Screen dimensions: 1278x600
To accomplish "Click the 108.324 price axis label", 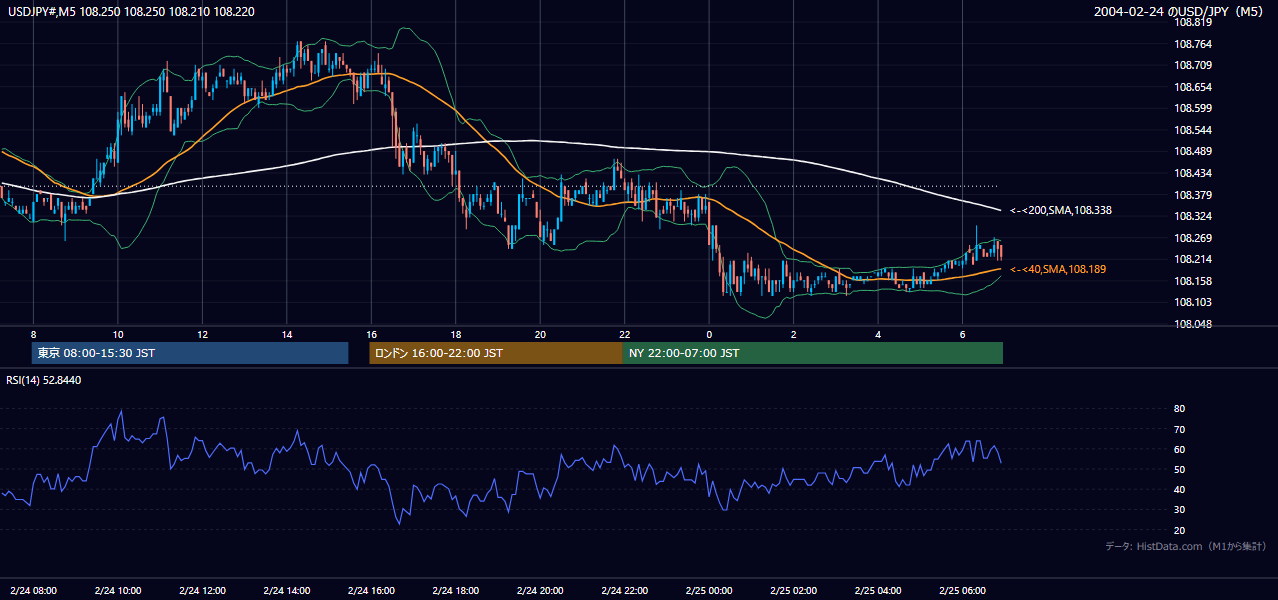I will (x=1192, y=217).
